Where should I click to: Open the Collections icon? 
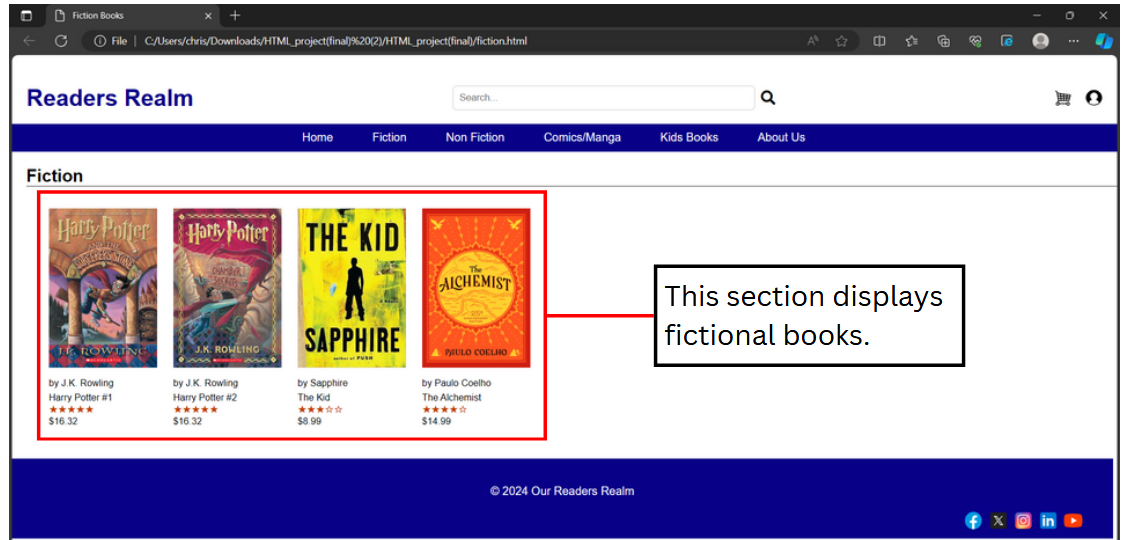point(943,41)
